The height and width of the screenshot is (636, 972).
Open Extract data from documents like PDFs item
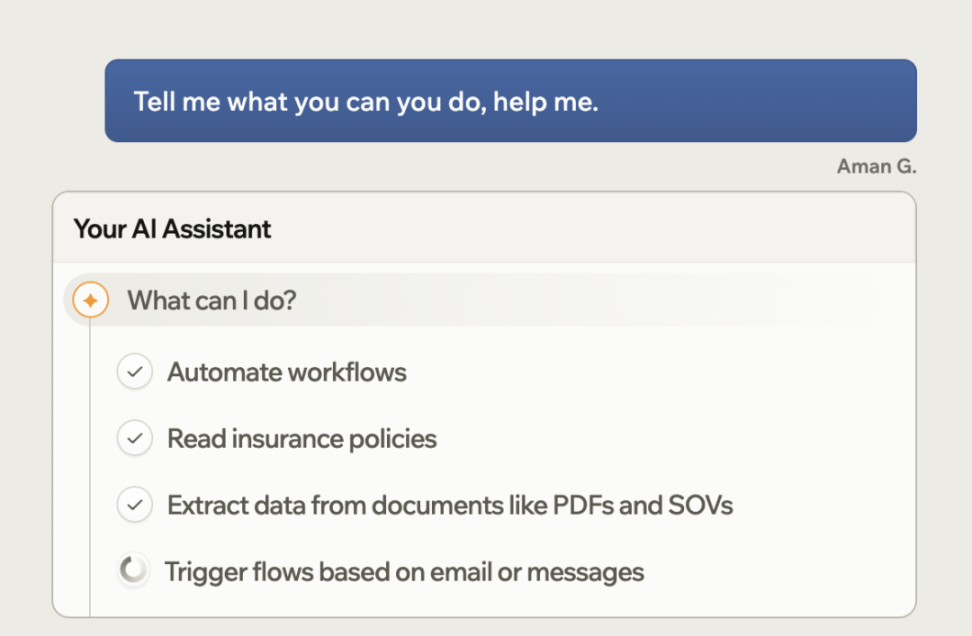[450, 505]
